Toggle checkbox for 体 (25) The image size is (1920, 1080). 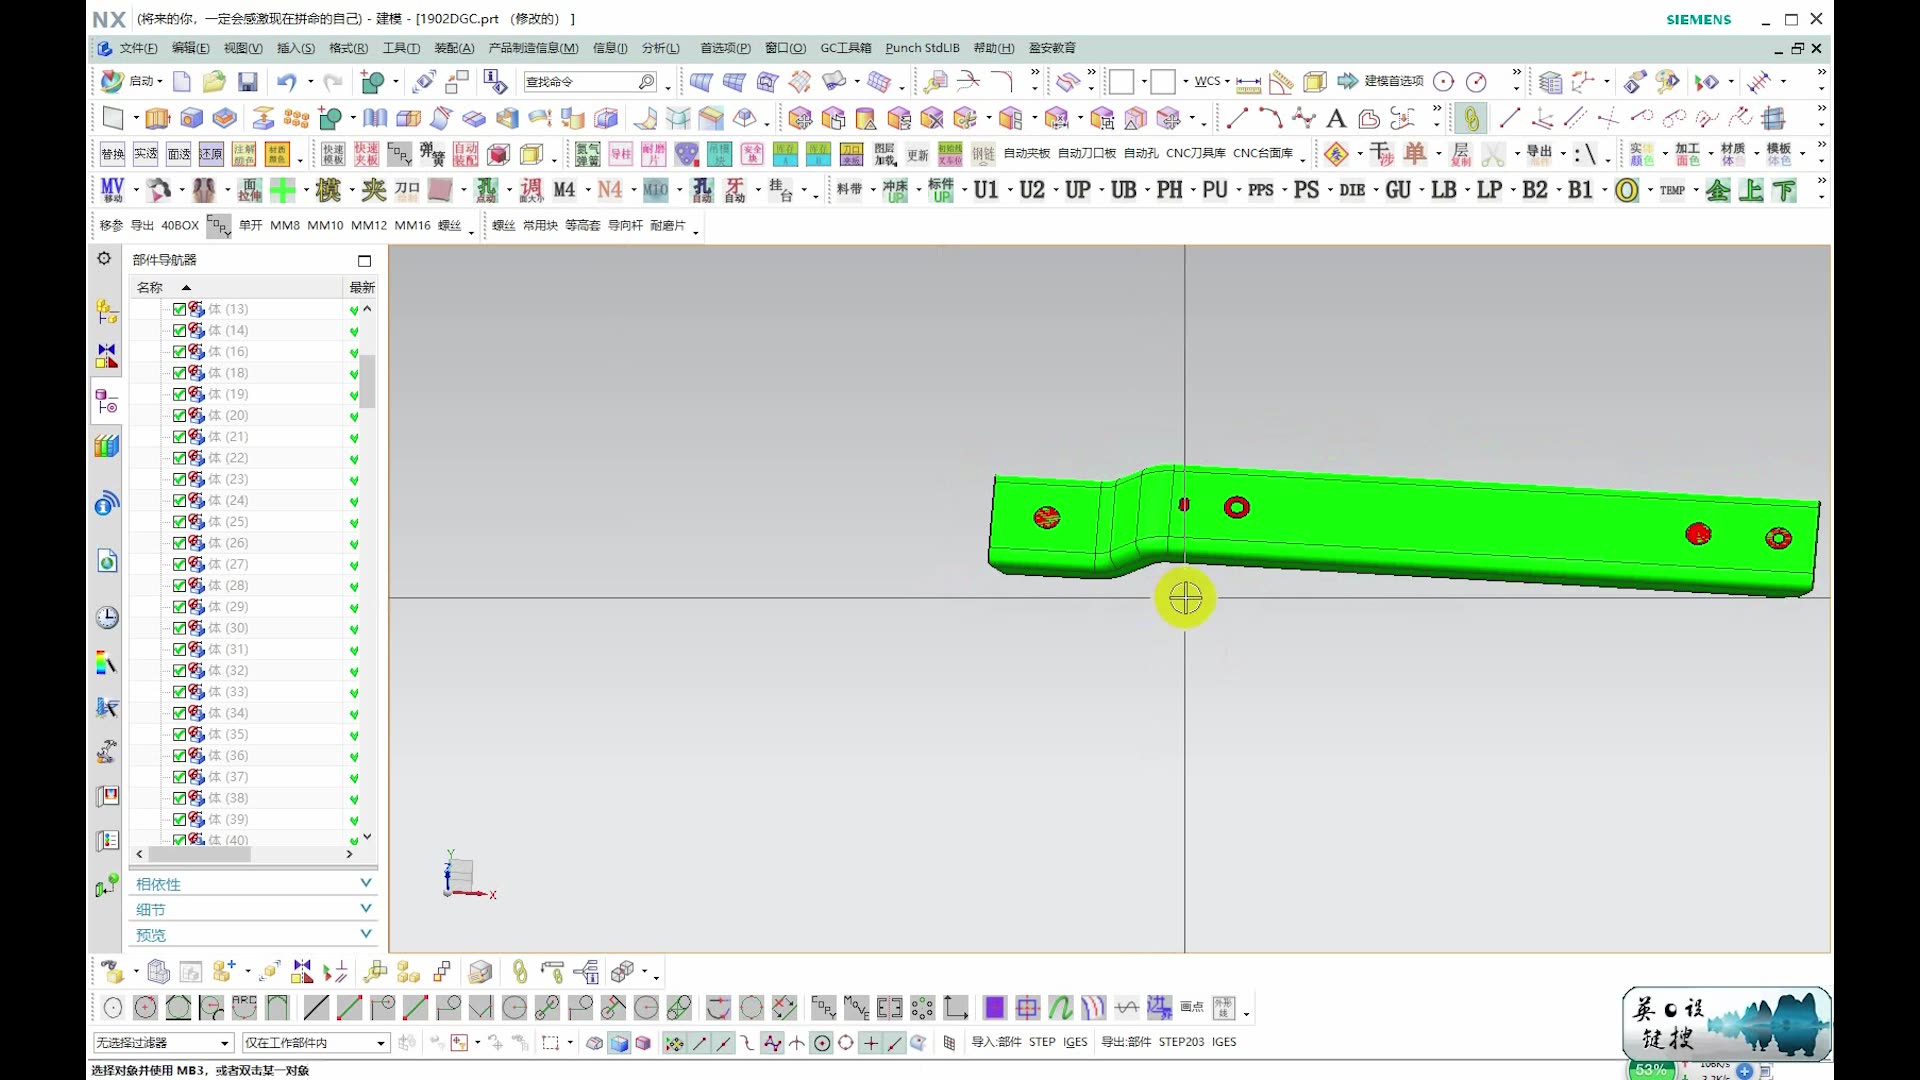(179, 522)
